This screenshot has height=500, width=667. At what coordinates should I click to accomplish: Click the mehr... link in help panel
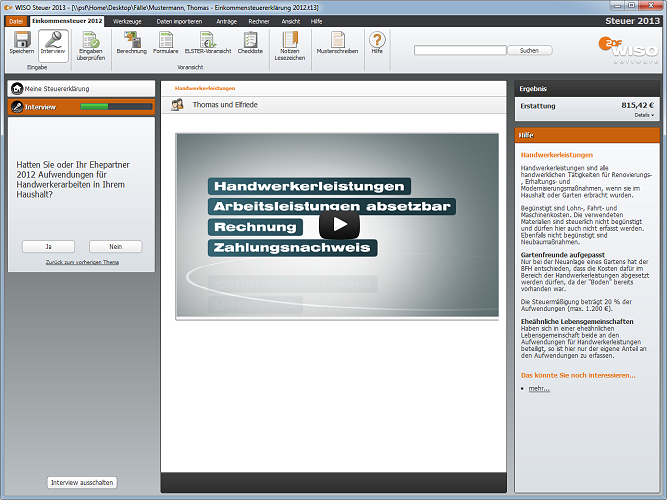539,389
